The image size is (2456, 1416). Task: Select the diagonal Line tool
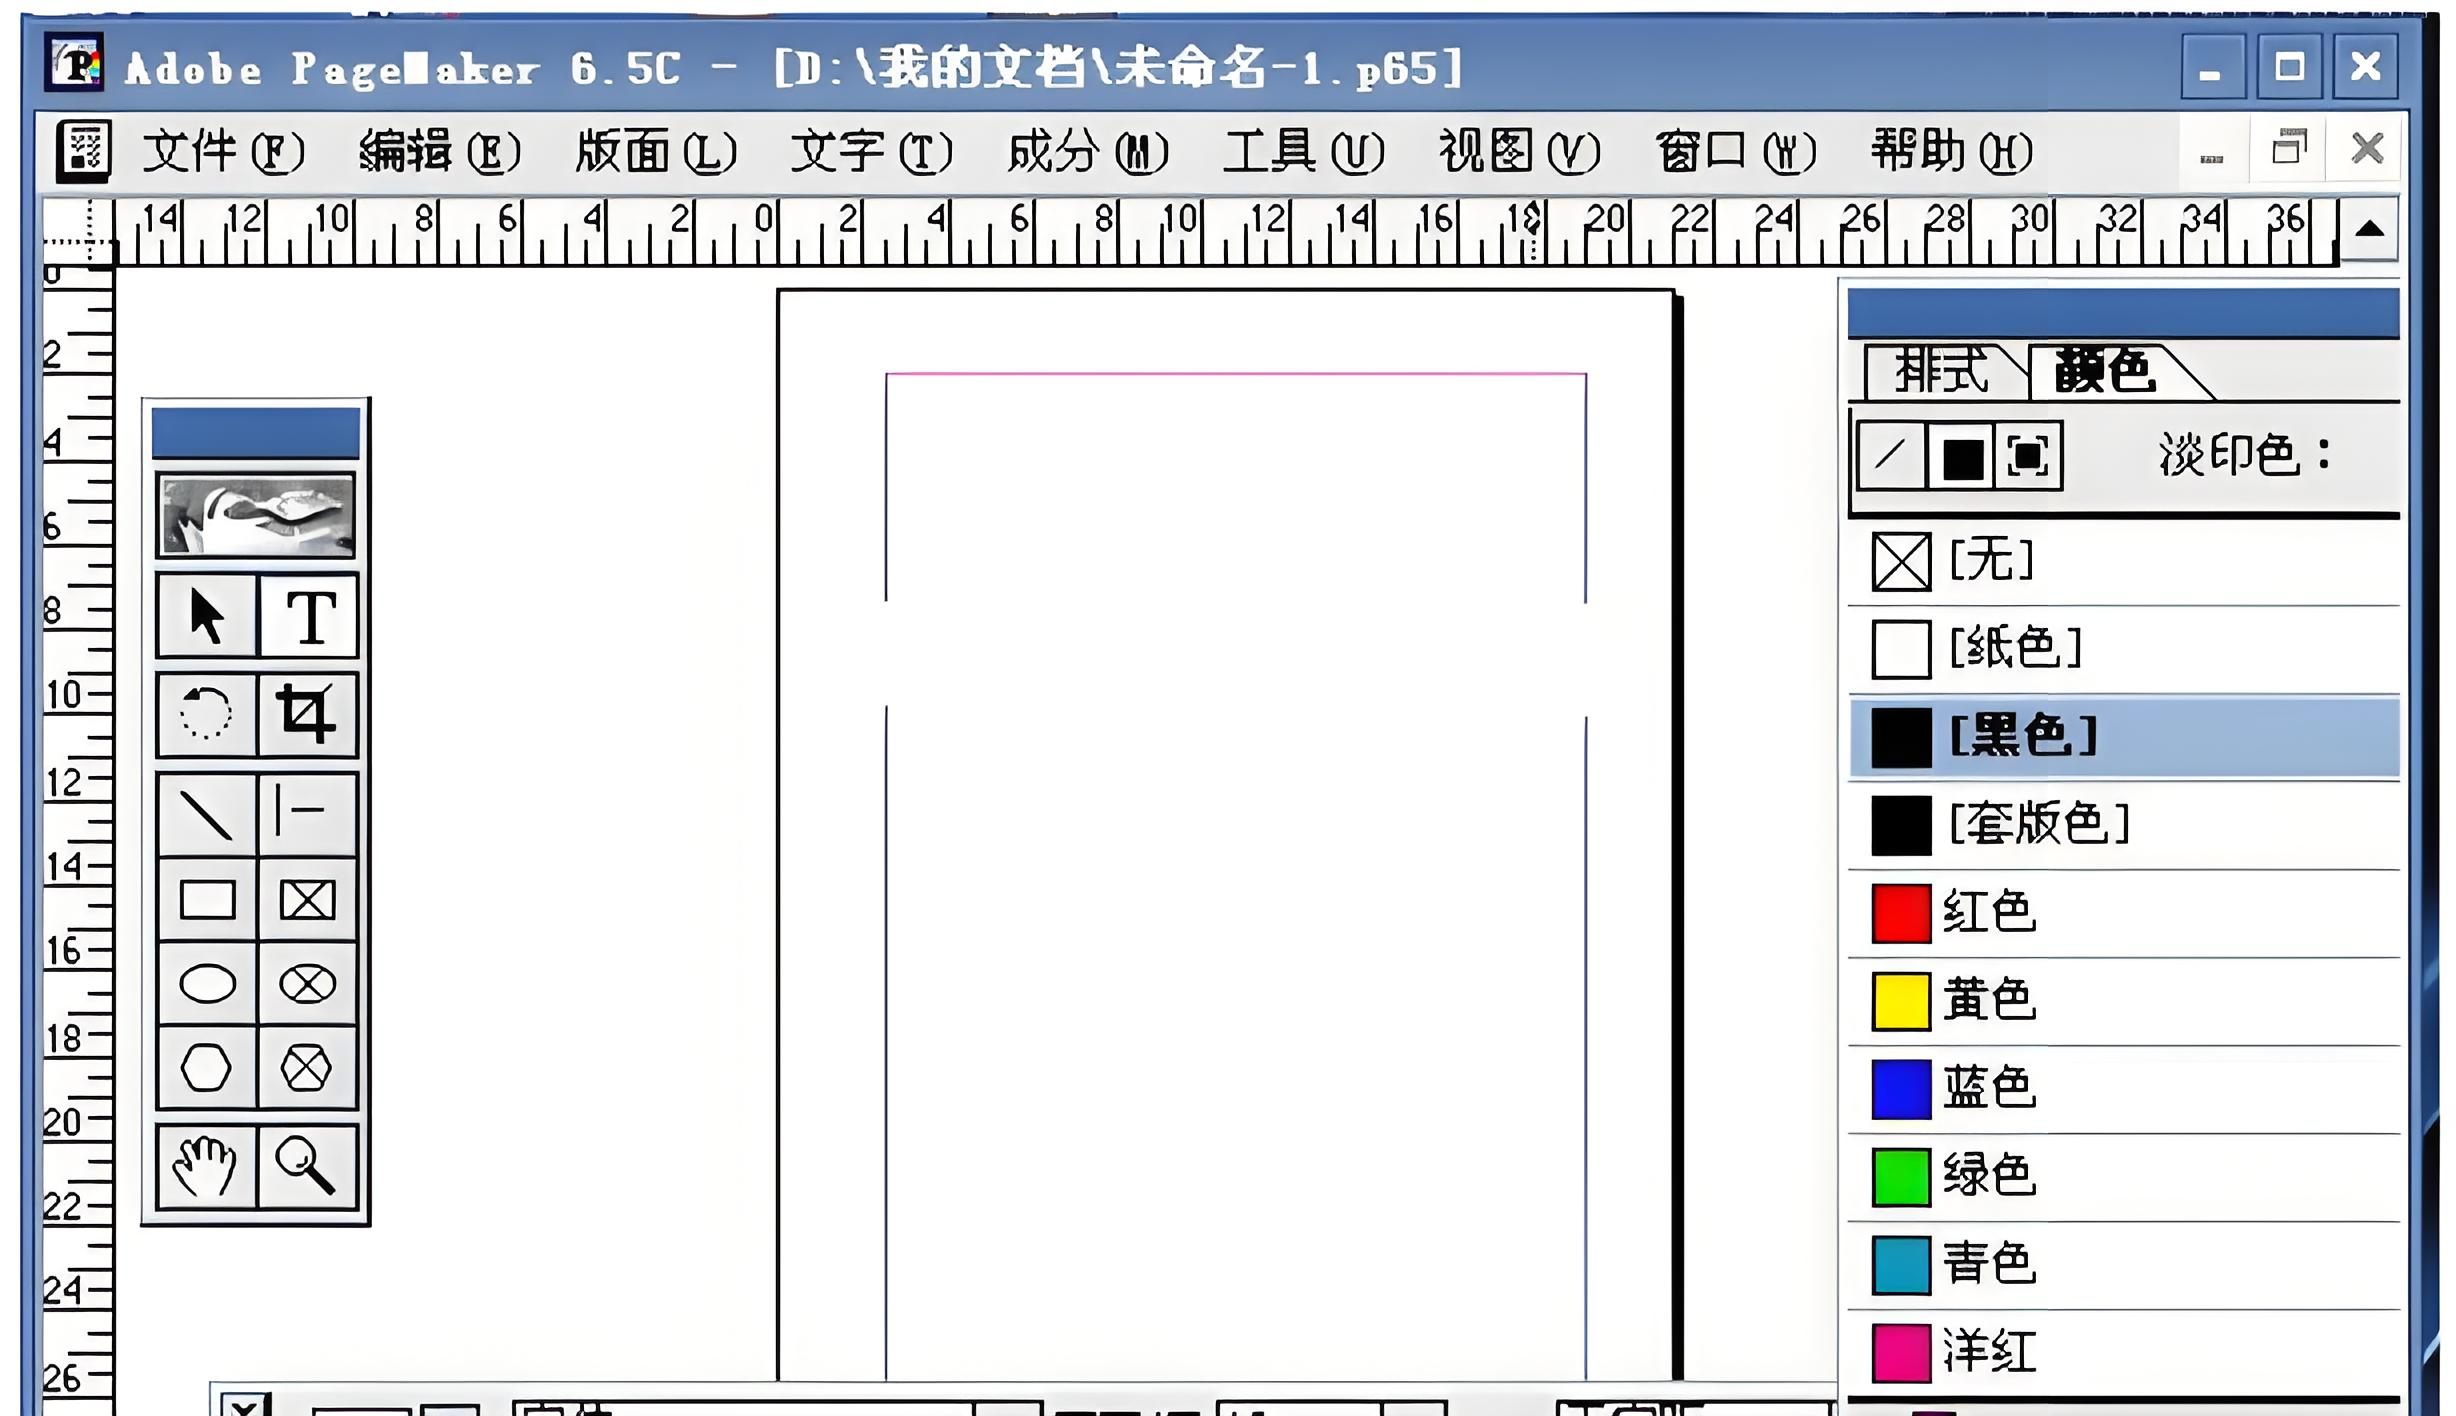click(207, 814)
